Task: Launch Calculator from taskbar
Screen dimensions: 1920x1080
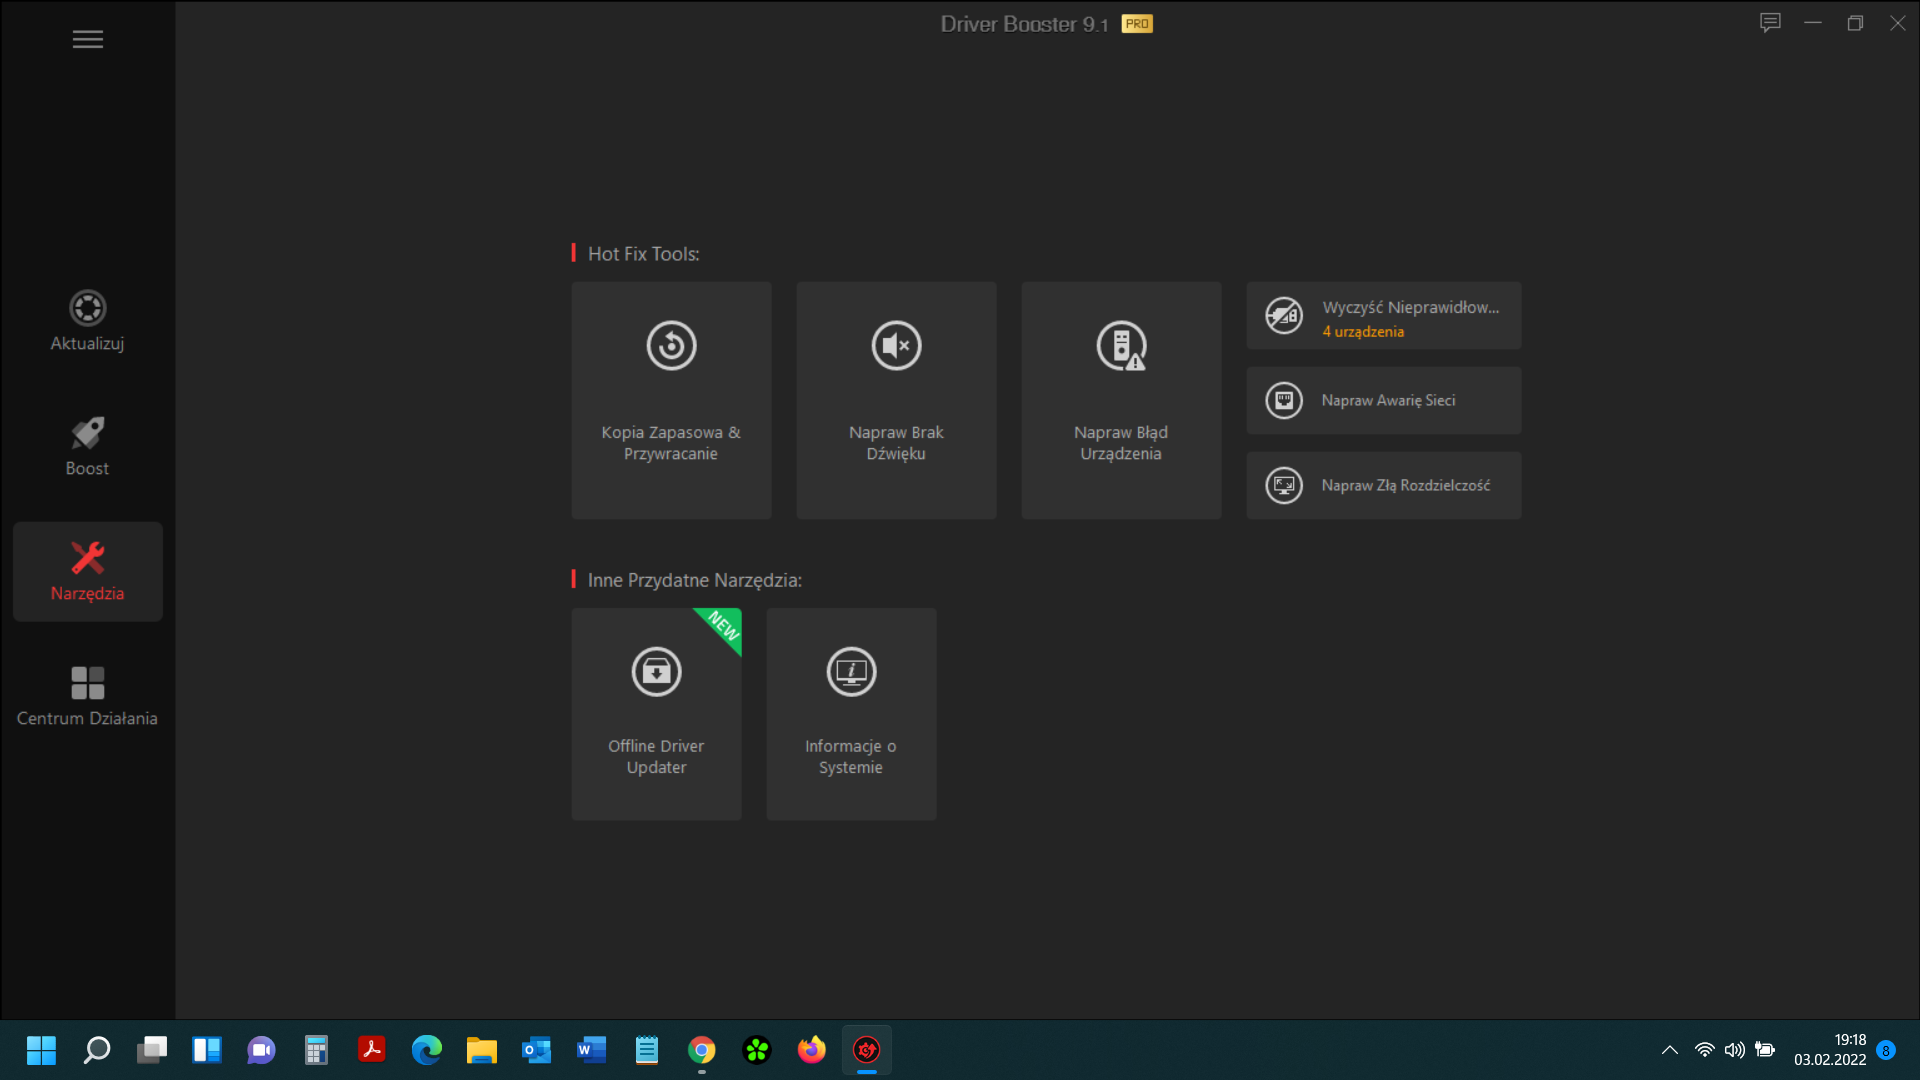Action: pos(317,1050)
